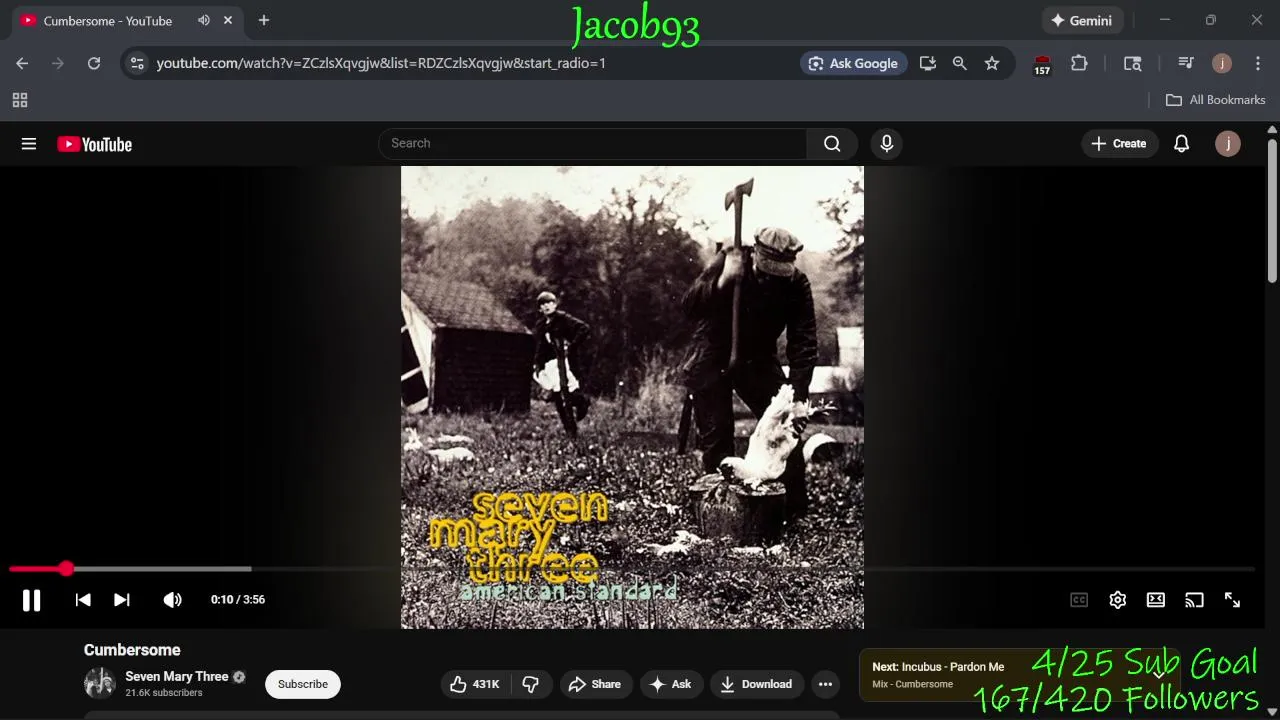This screenshot has width=1280, height=720.
Task: Search with your voice microphone
Action: (886, 144)
